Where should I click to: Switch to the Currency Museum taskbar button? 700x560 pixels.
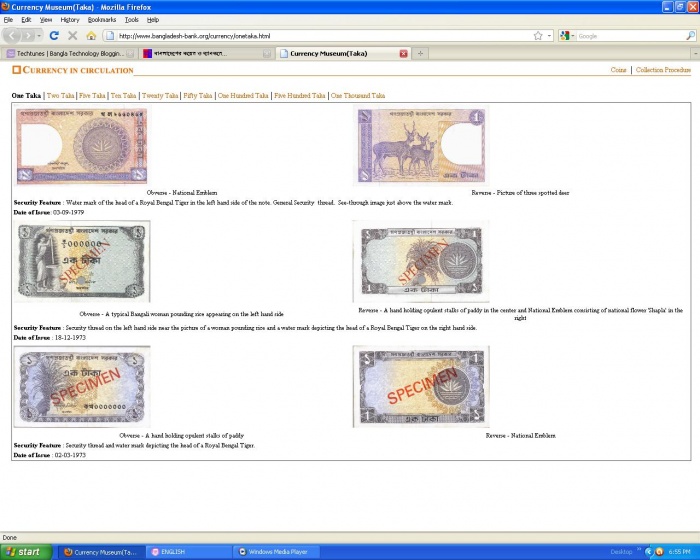point(101,552)
